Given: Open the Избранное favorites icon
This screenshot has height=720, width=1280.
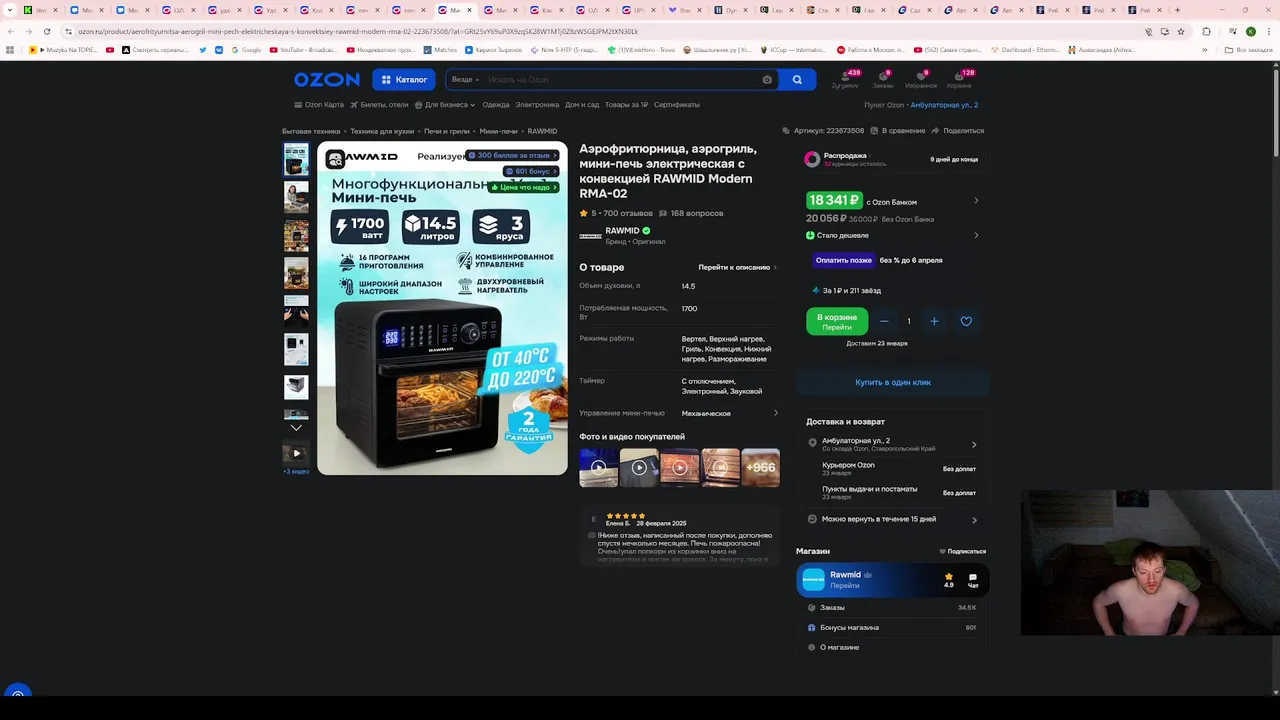Looking at the screenshot, I should pos(921,79).
